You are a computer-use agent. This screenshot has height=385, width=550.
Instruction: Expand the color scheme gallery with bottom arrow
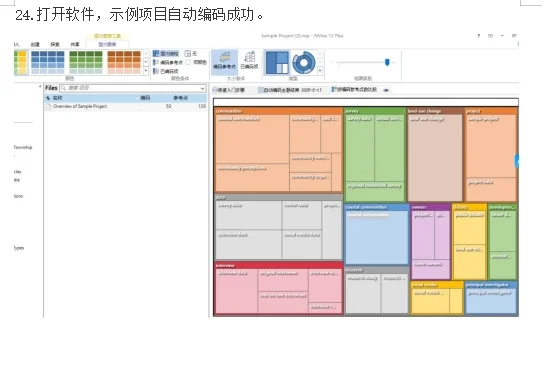tap(146, 71)
